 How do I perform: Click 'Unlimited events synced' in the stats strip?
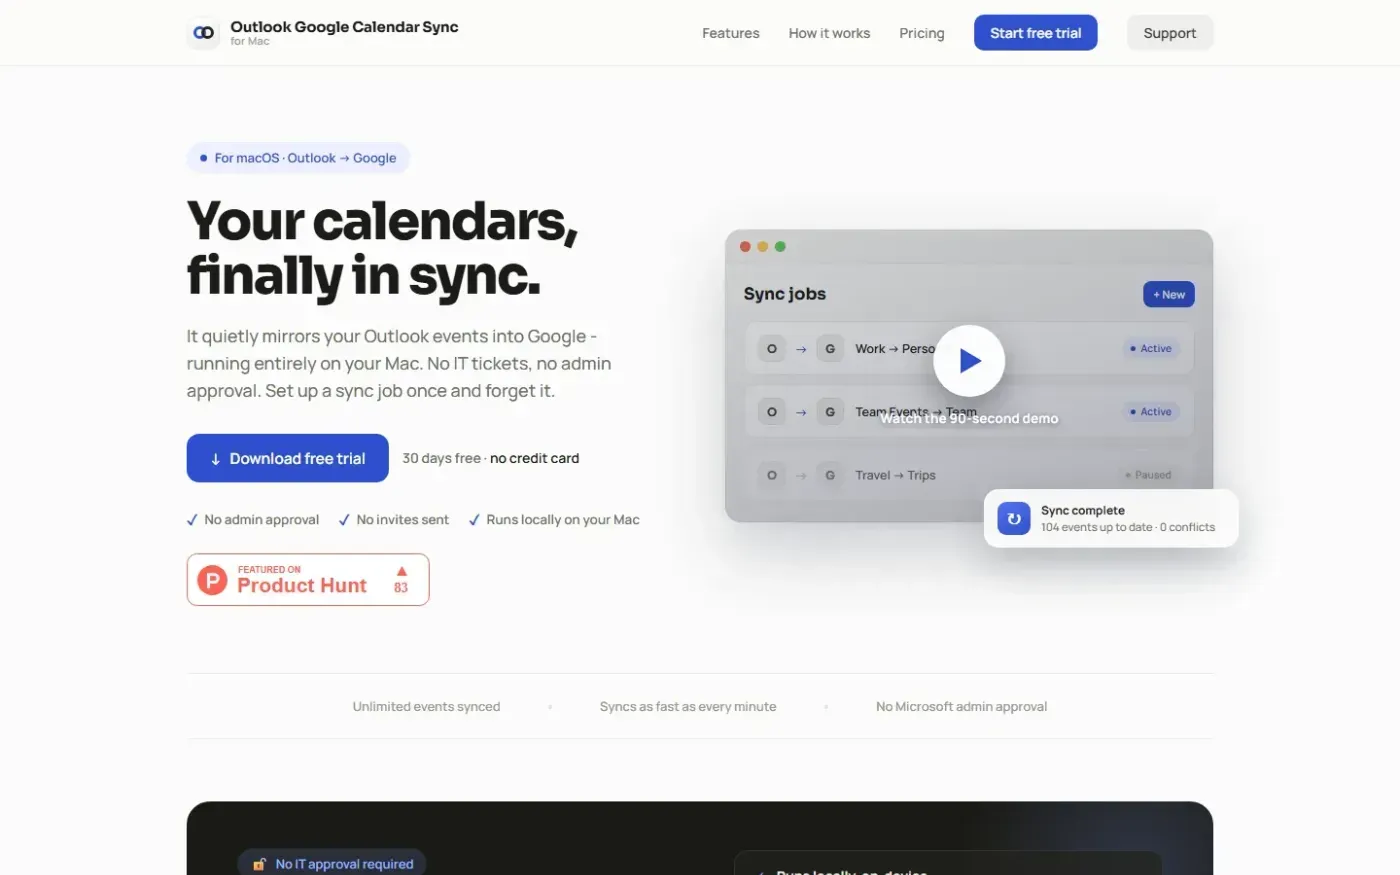click(426, 706)
